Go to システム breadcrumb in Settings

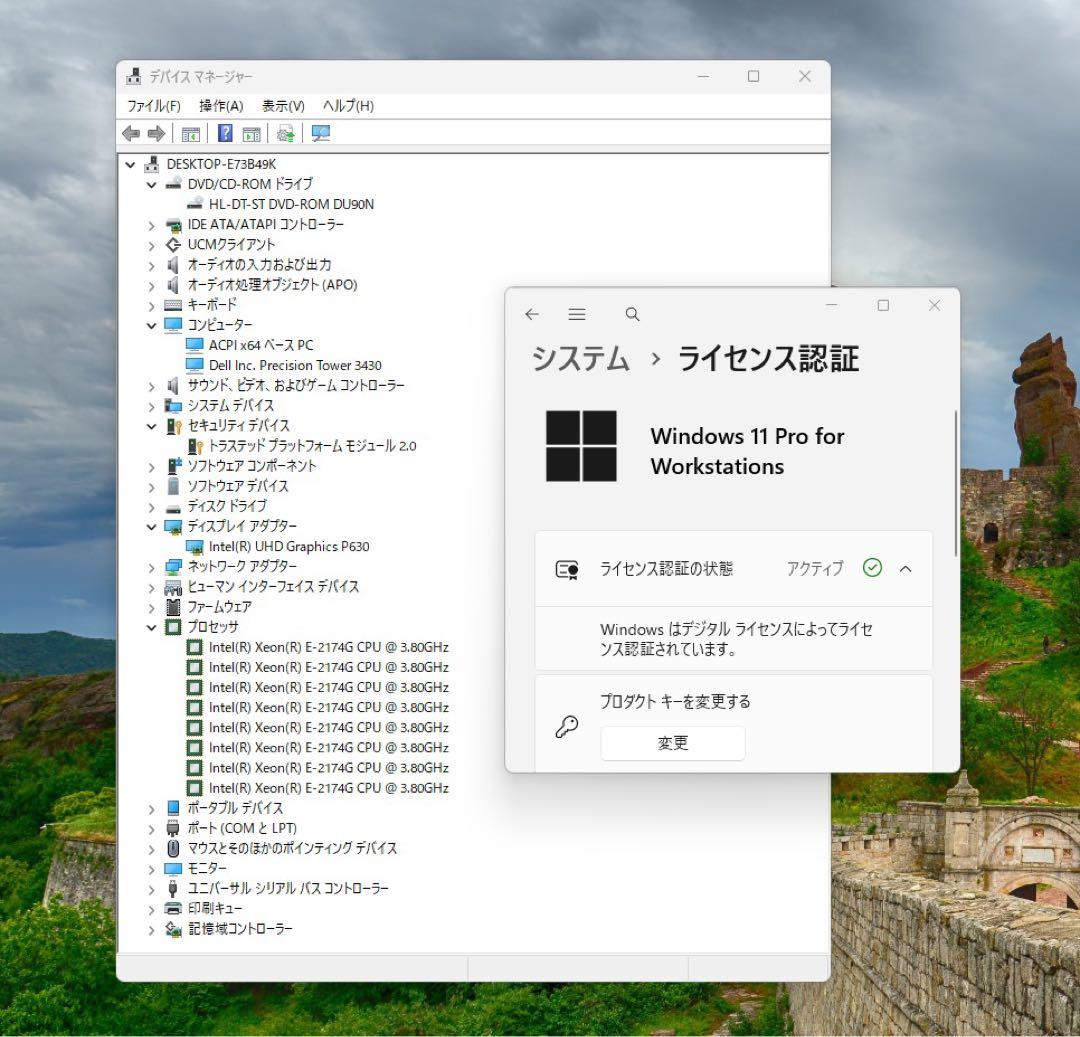coord(581,359)
